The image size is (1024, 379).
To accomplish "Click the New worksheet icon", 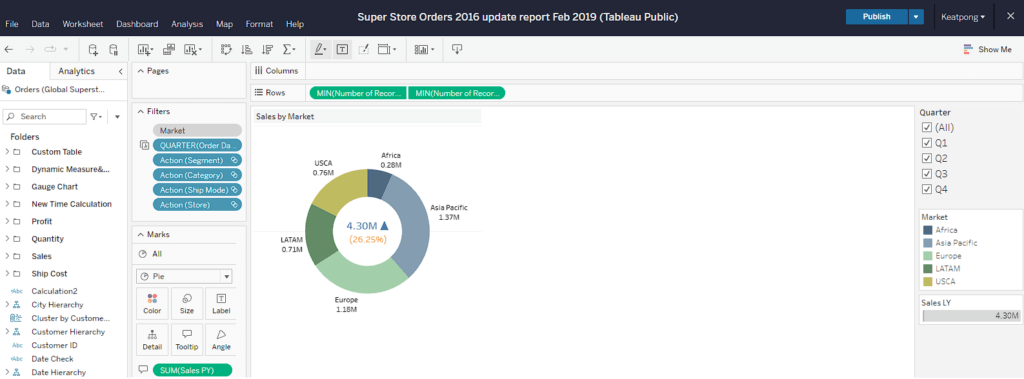I will [145, 50].
